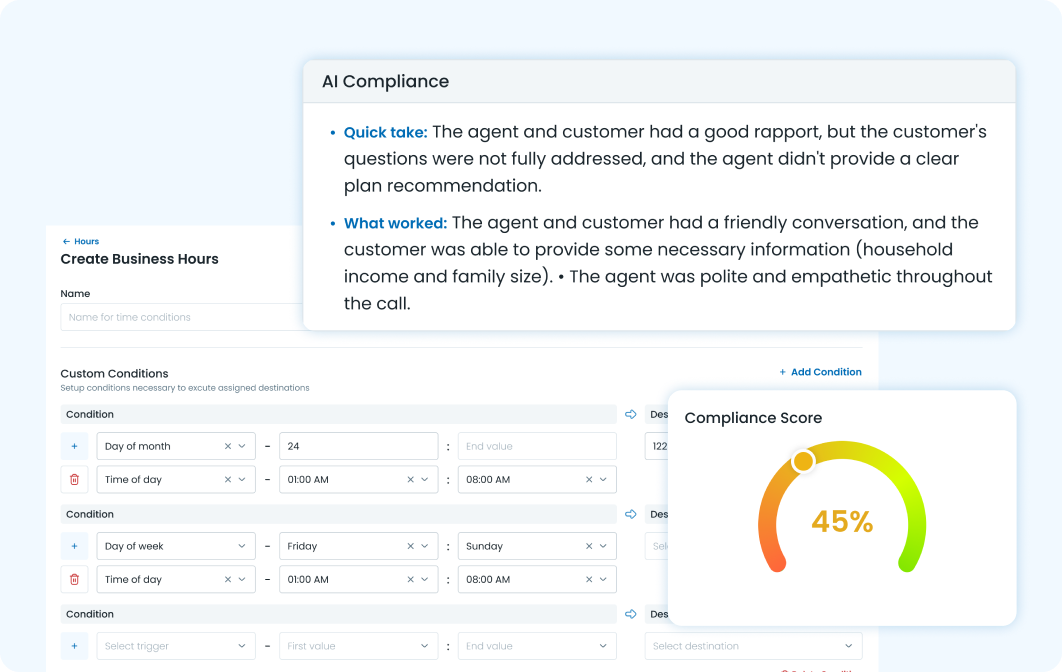Click the plus icon beside Select trigger

point(74,646)
